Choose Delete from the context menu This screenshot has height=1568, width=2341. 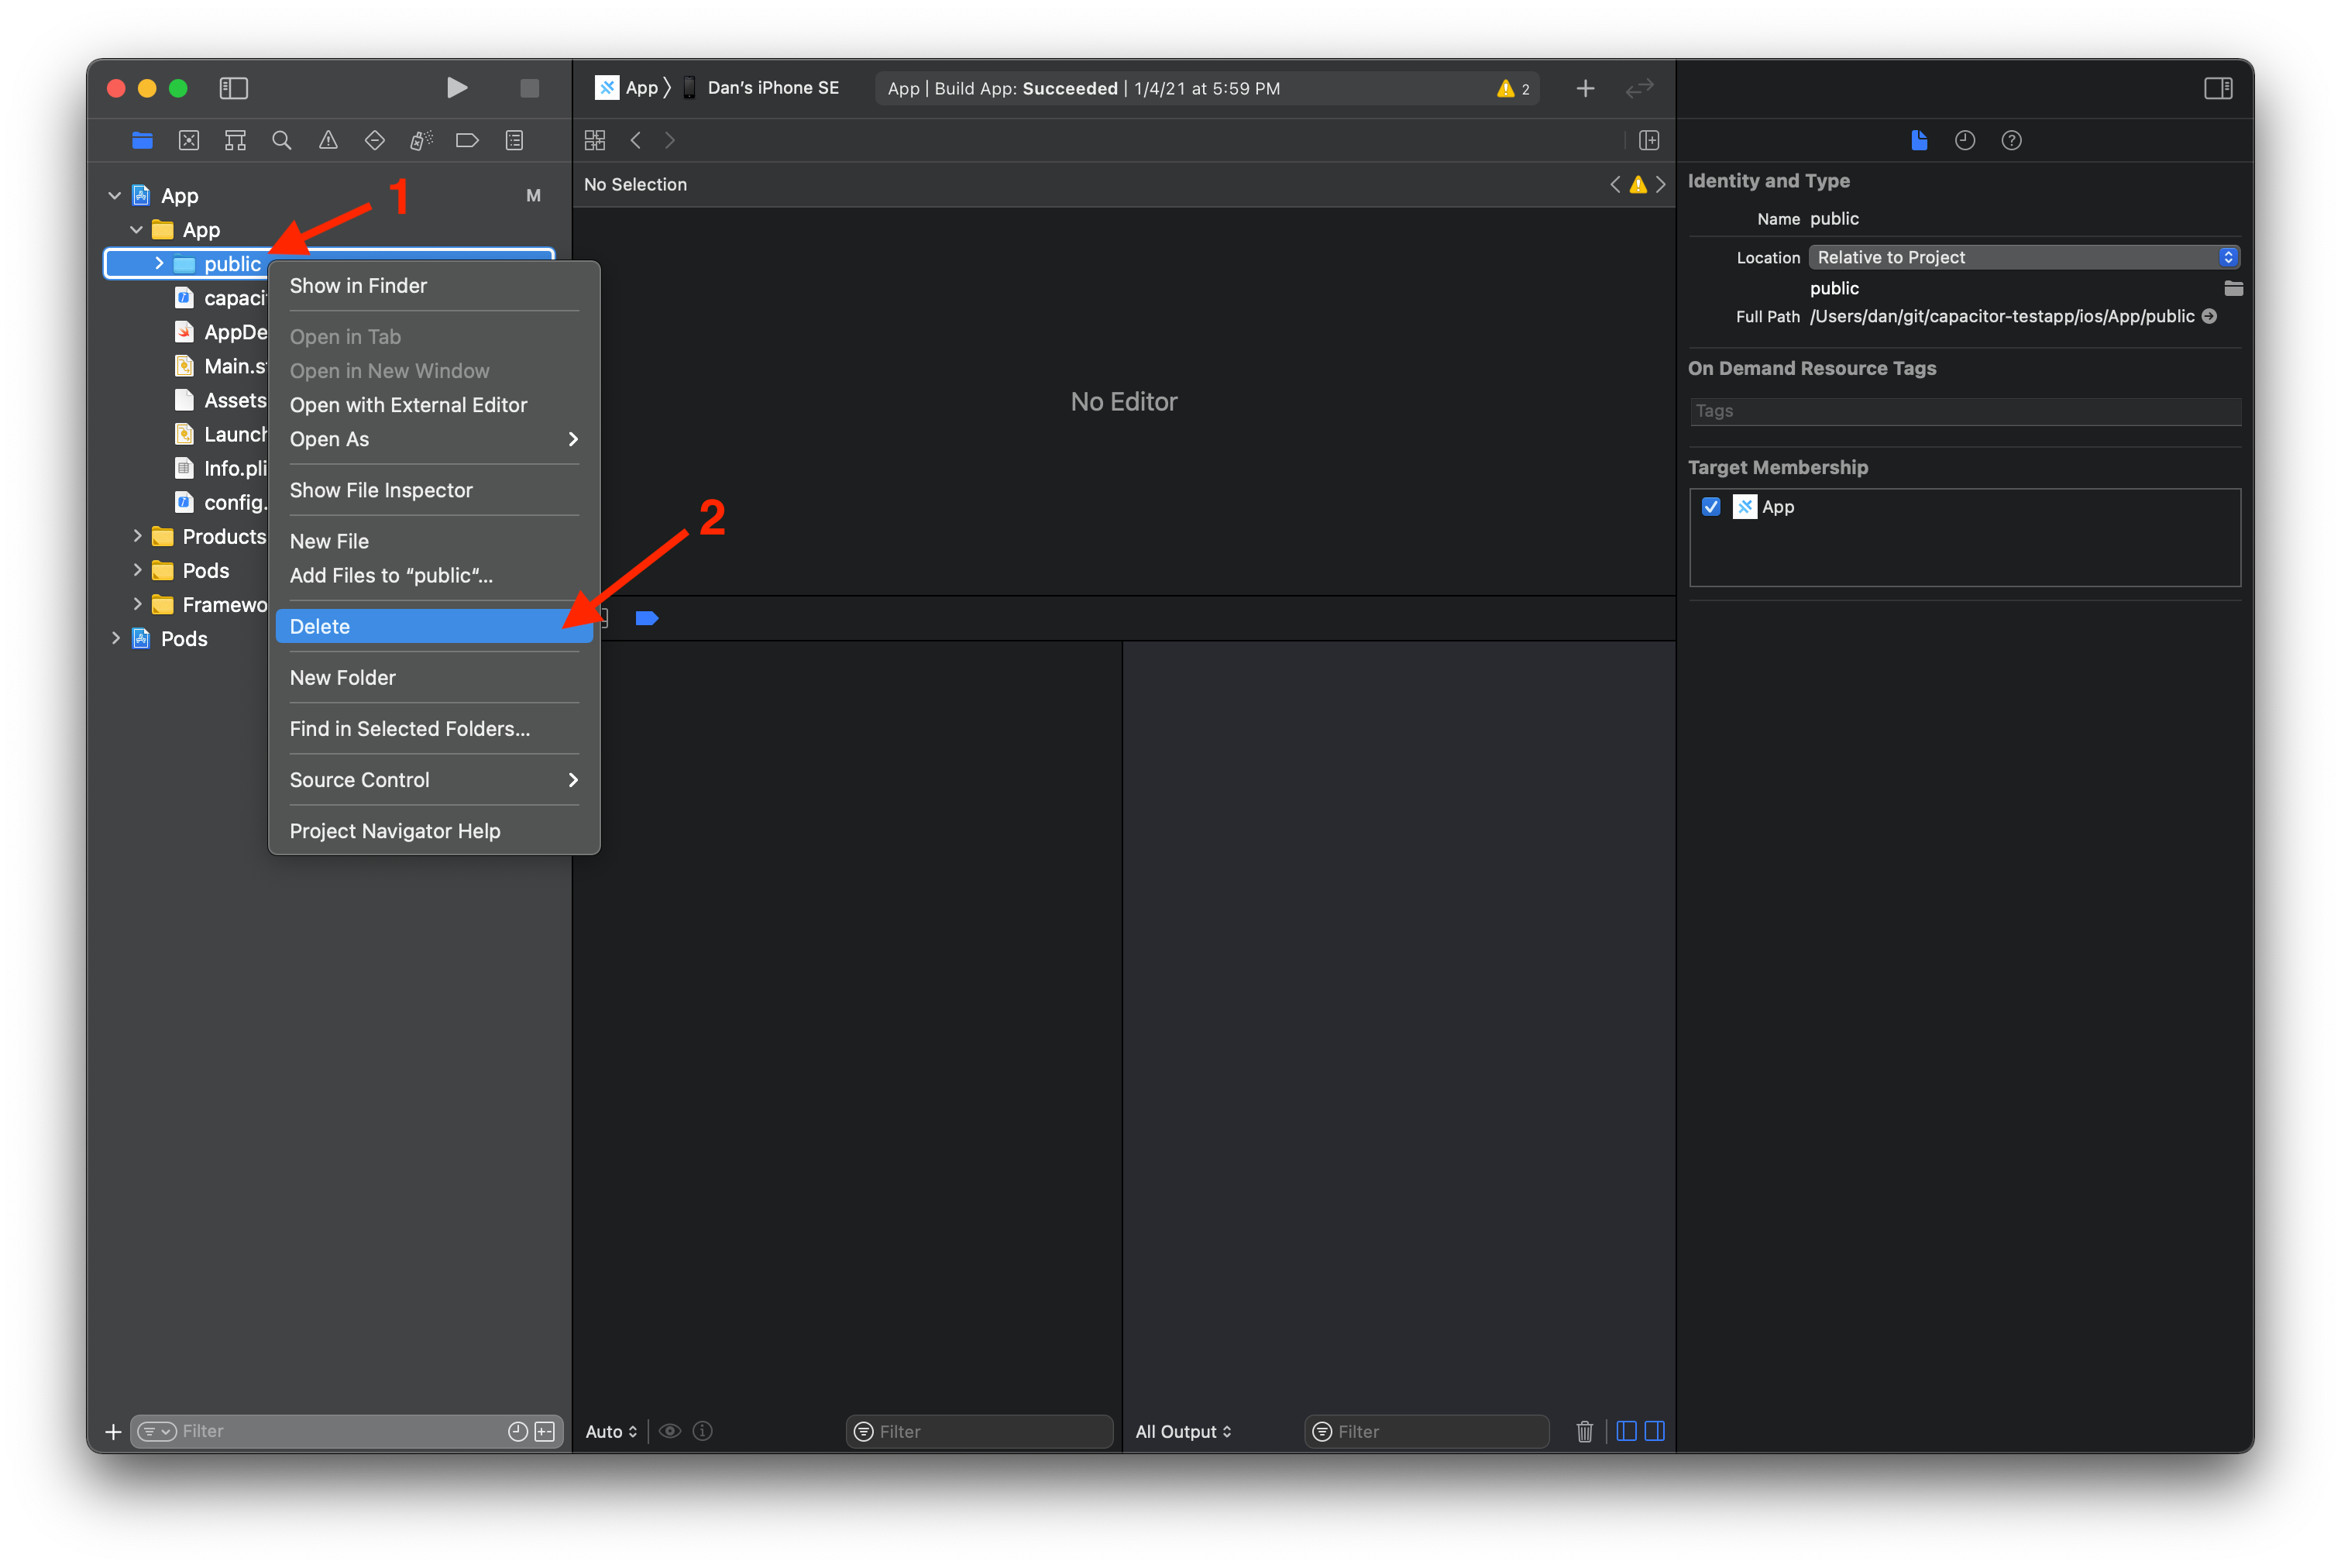(x=320, y=626)
